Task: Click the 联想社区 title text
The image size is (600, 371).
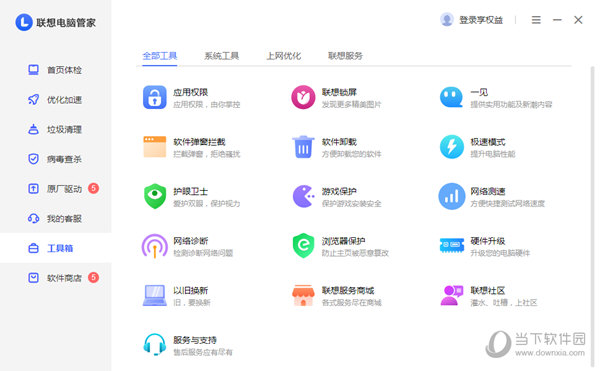Action: coord(488,290)
